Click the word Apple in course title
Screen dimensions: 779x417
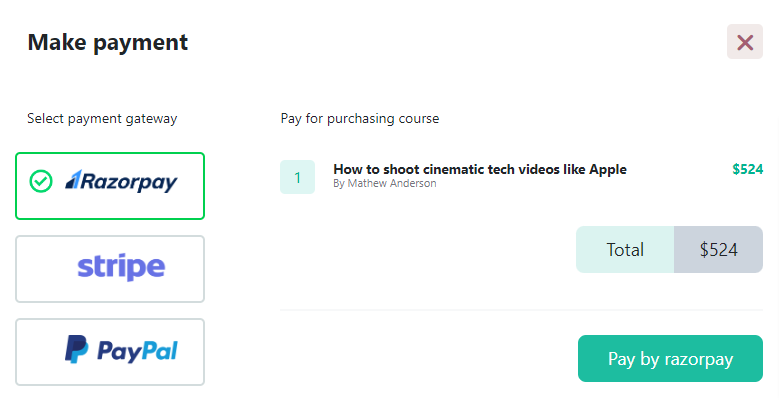click(x=605, y=169)
